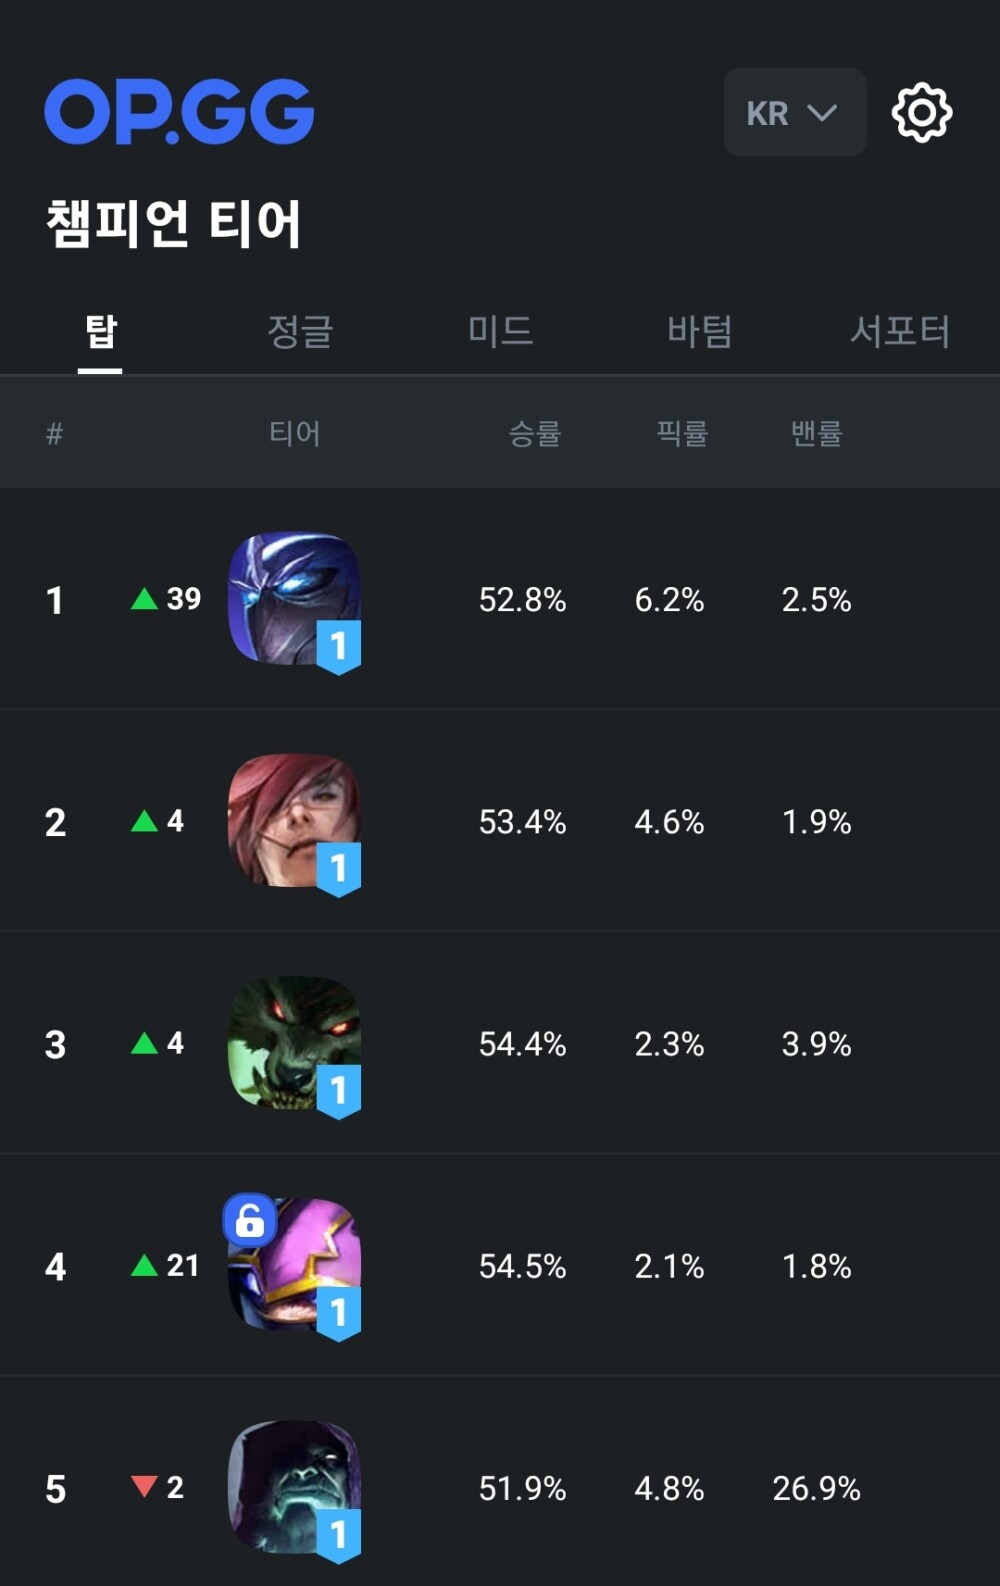Click the rank # column header
The image size is (1000, 1586).
click(x=55, y=433)
